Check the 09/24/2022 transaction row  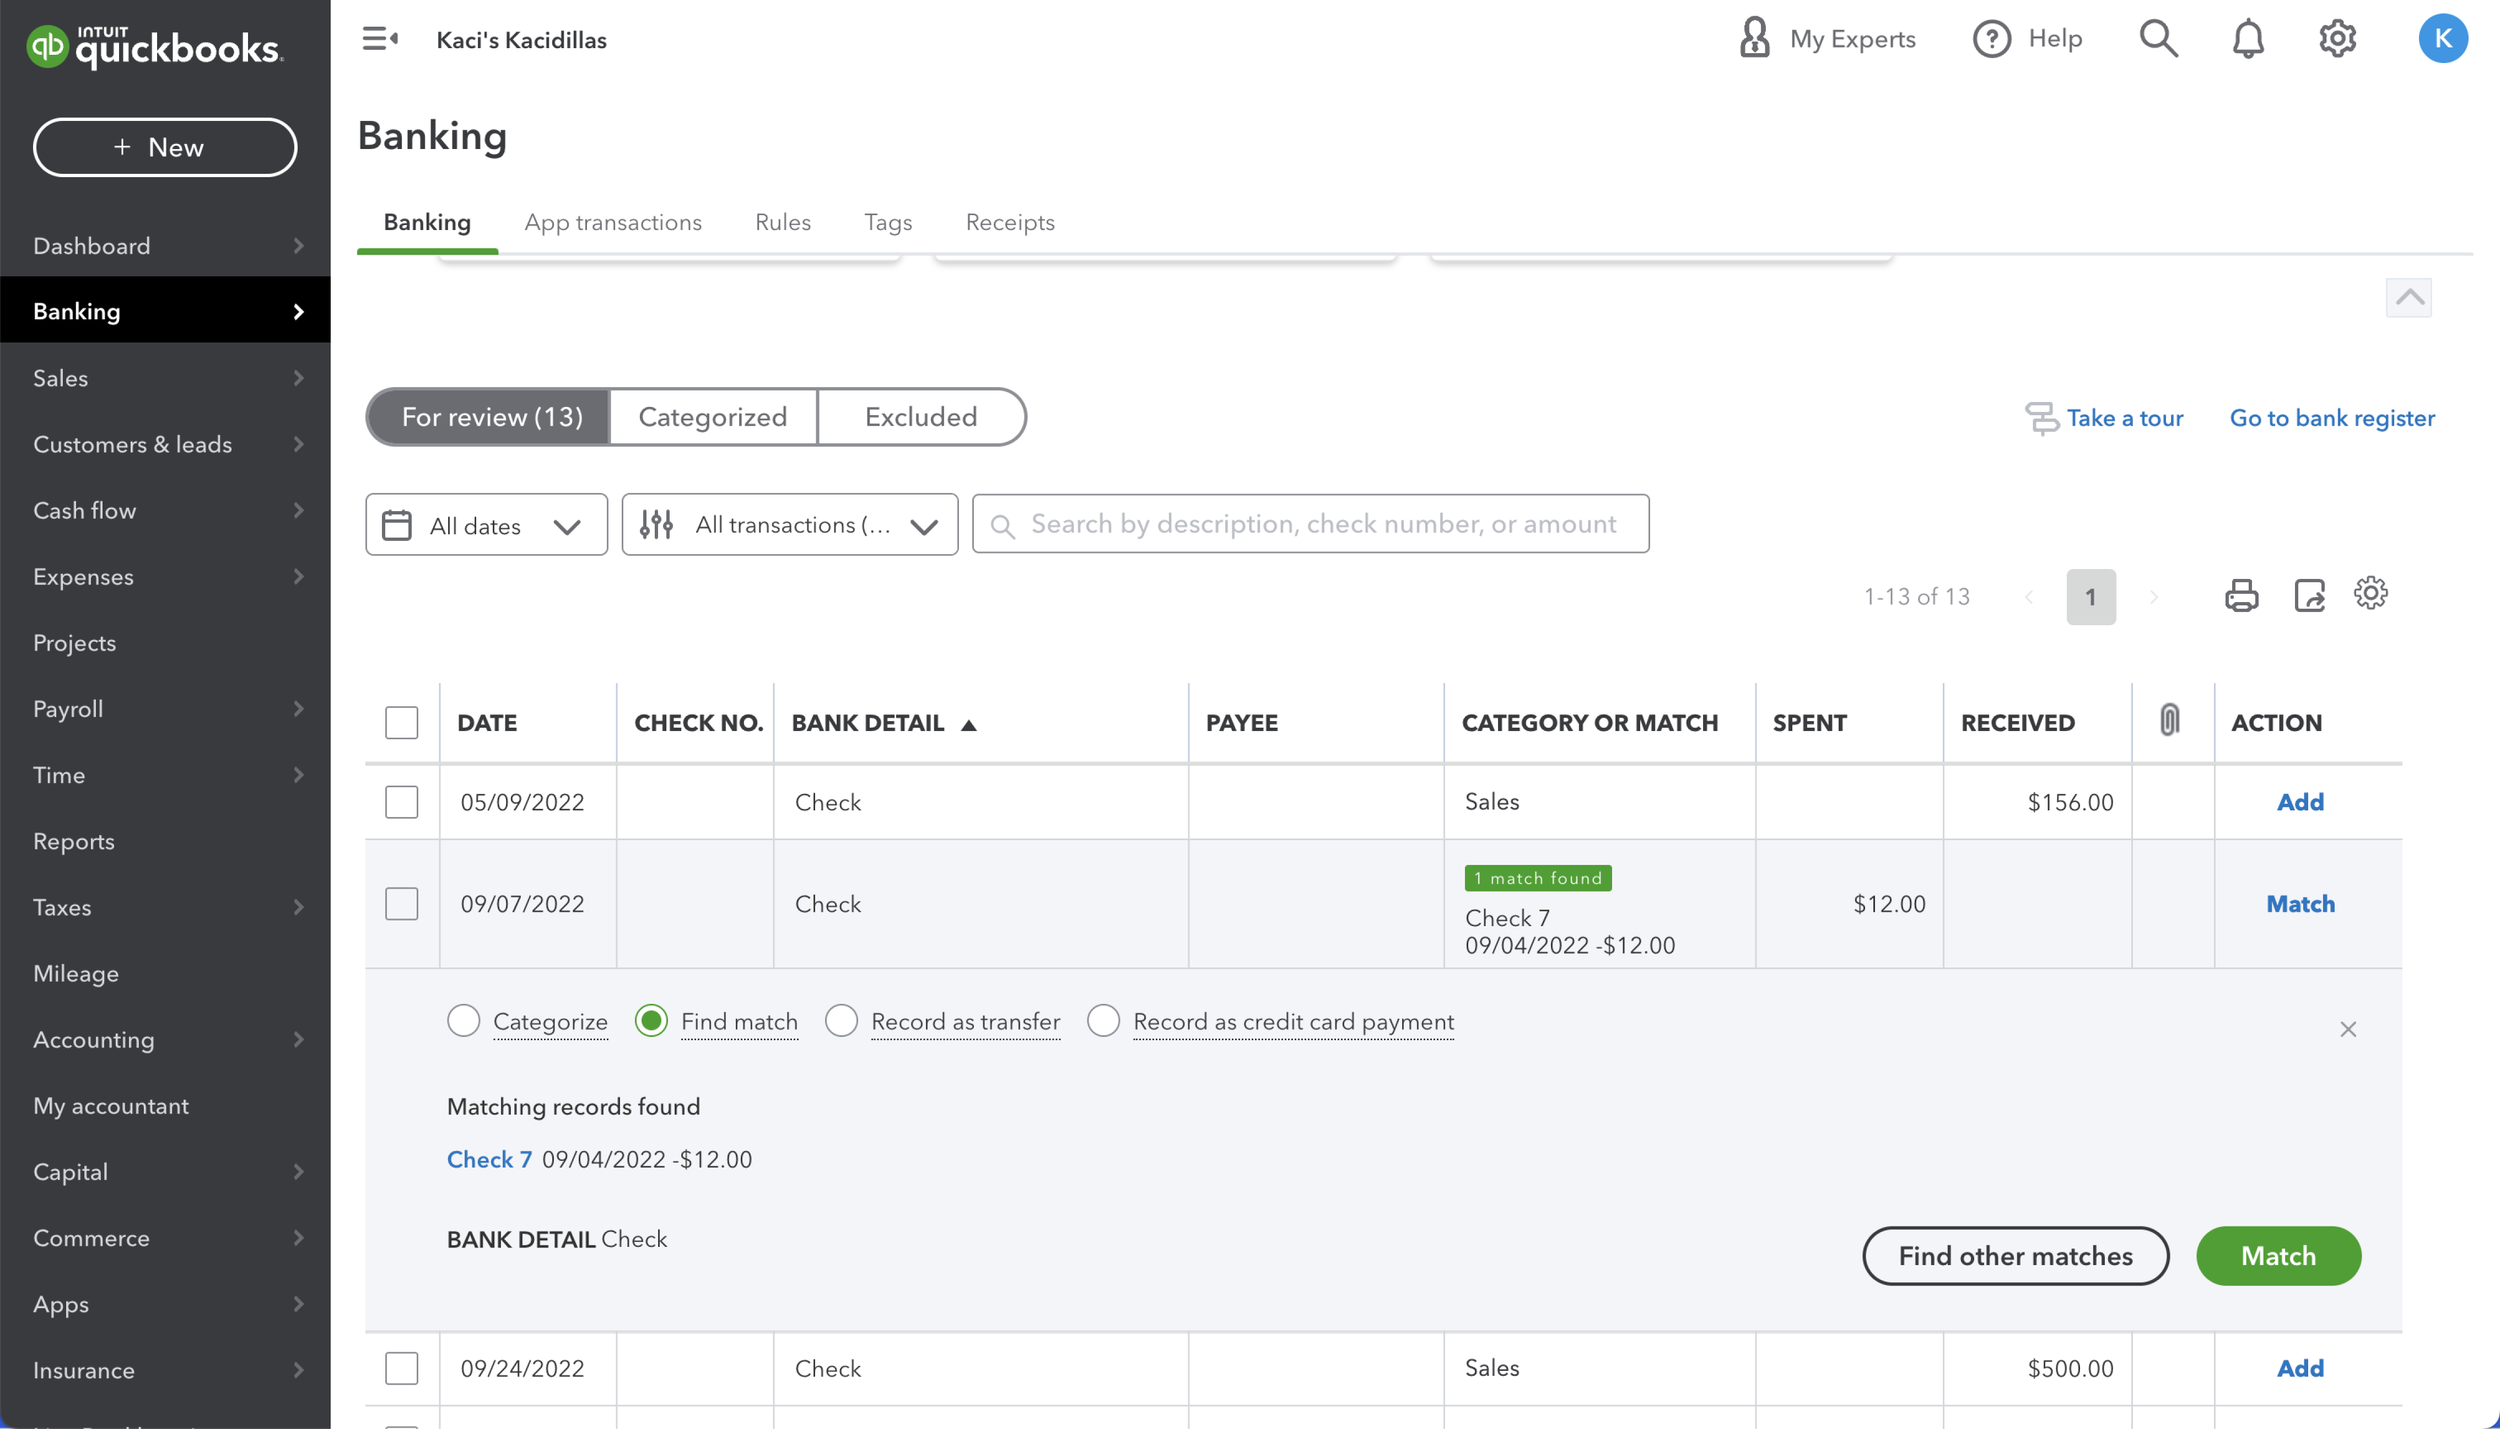pos(401,1368)
